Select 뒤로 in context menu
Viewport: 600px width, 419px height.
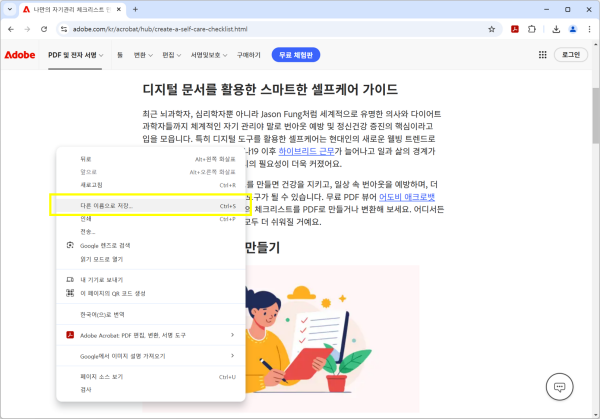(151, 159)
